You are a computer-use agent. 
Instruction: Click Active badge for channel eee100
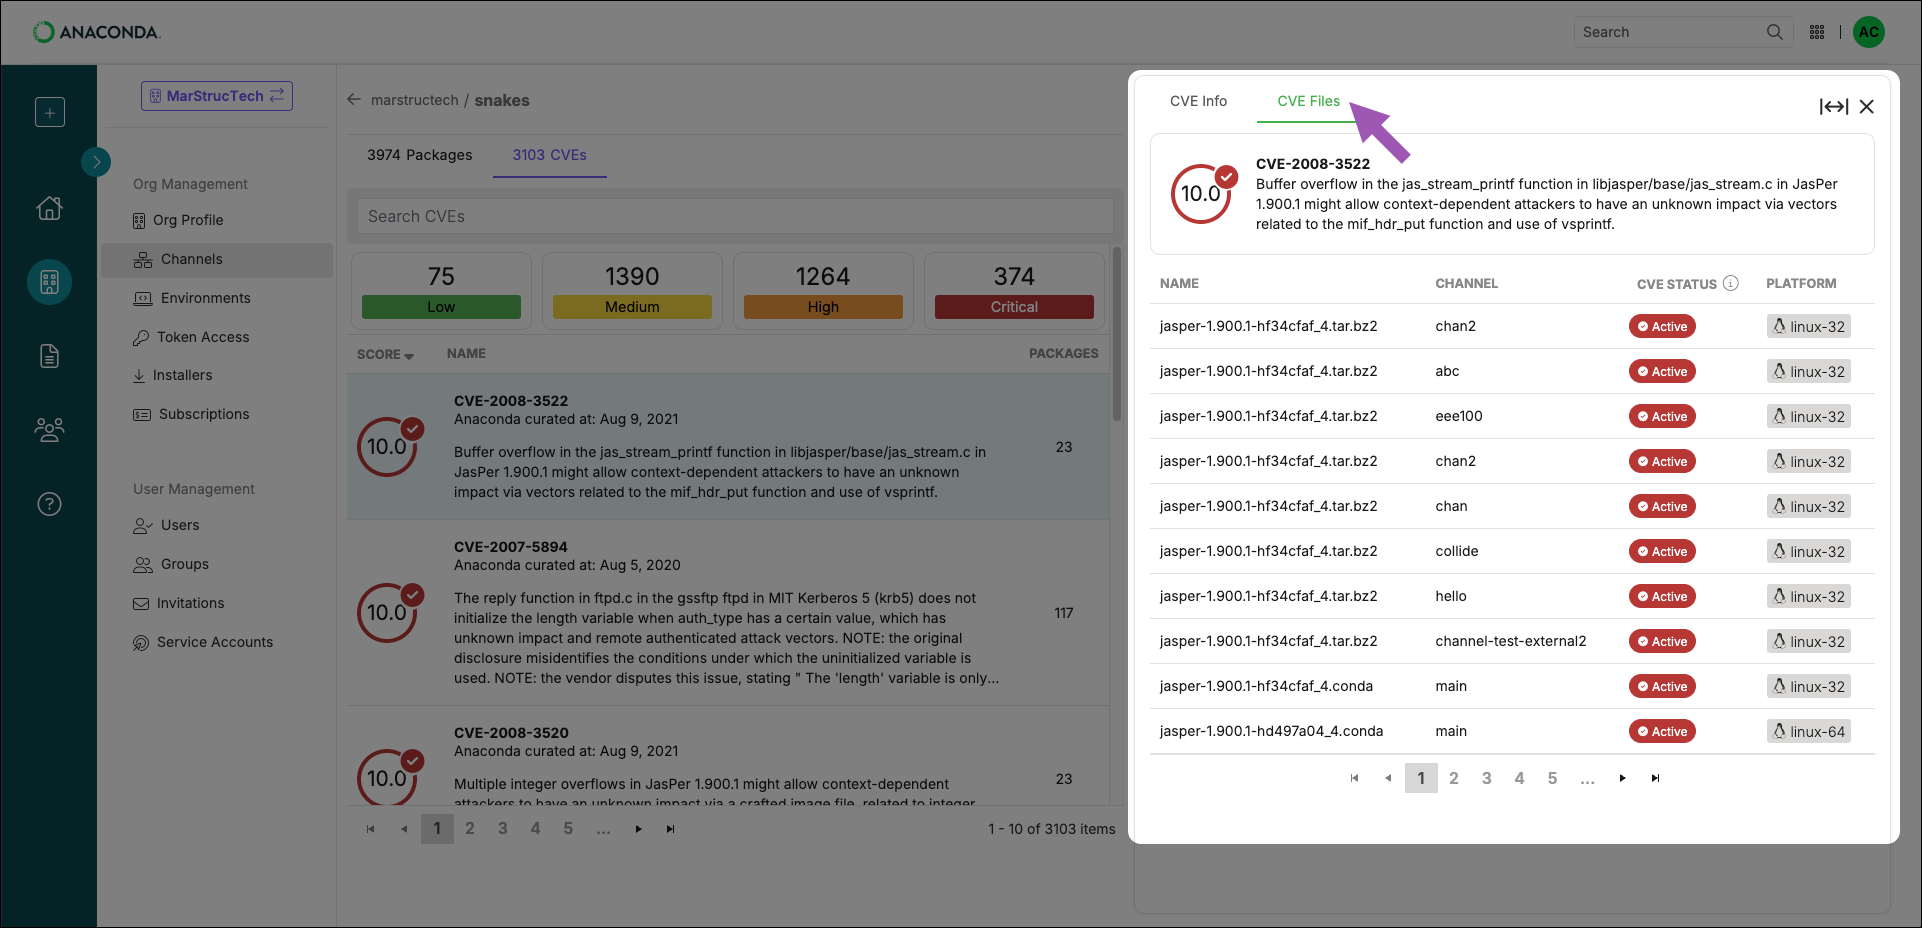[1662, 416]
